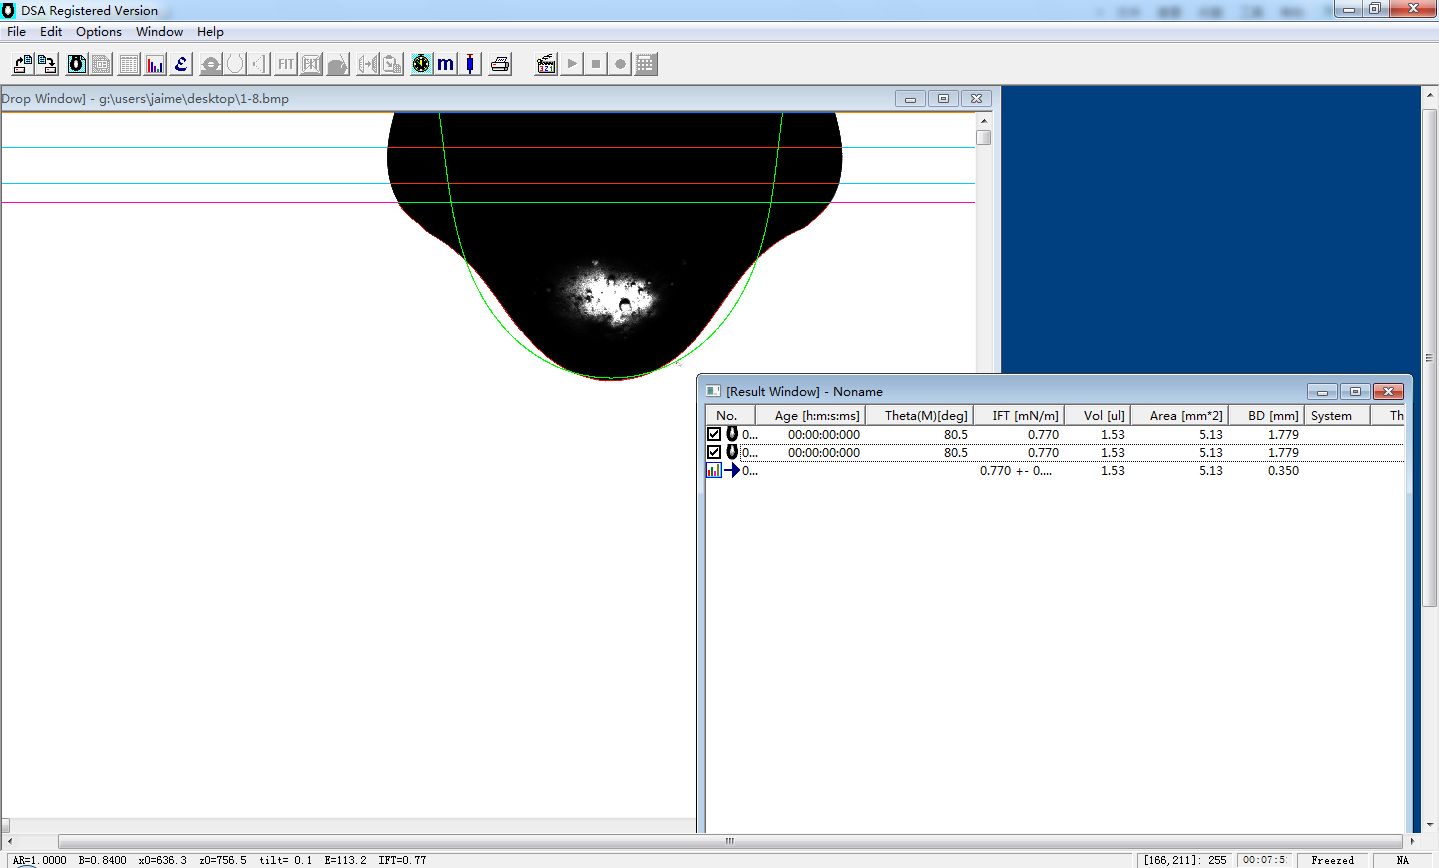
Task: Click the IFT [mN/m] column header
Action: (1018, 414)
